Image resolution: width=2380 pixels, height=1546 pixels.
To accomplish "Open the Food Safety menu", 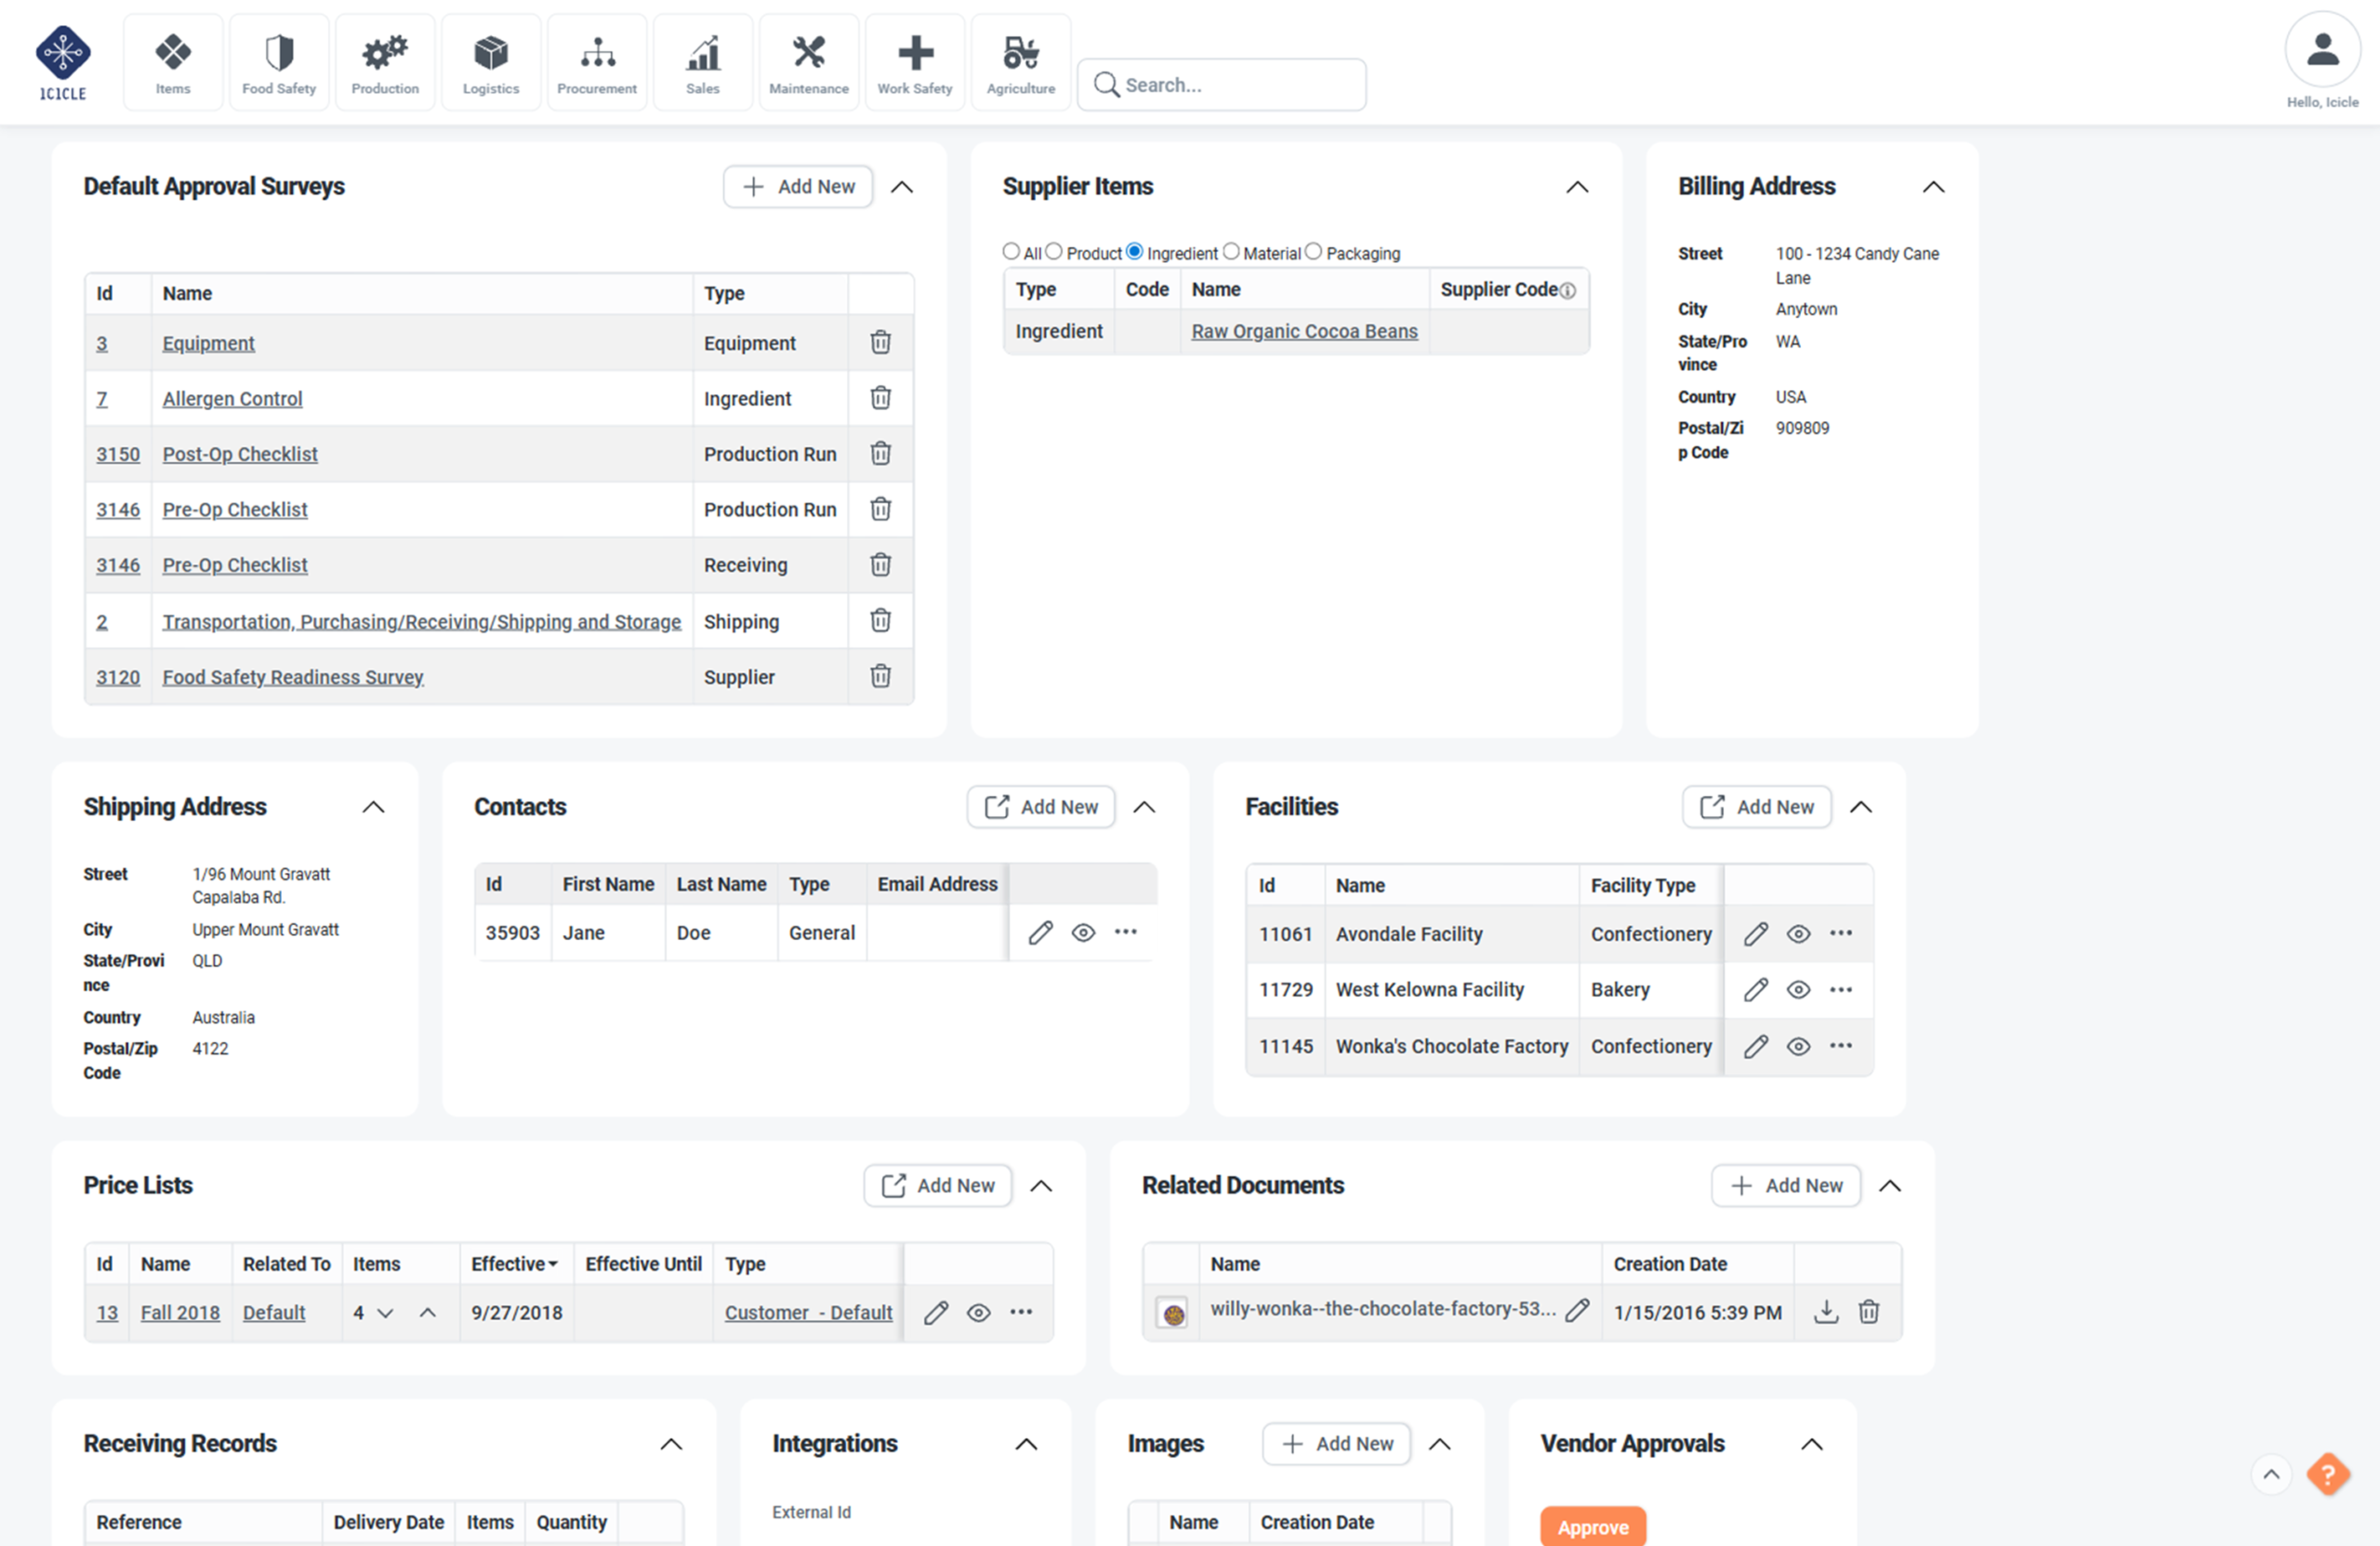I will pos(278,62).
